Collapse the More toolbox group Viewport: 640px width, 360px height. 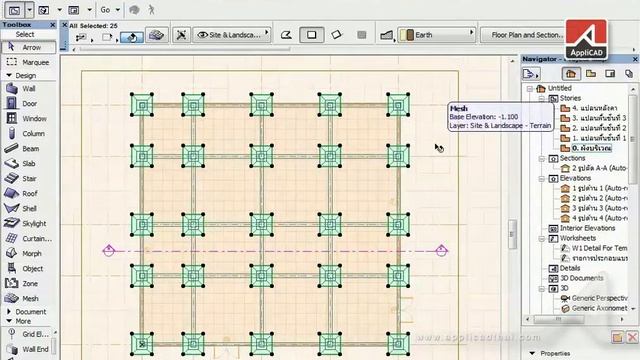coord(9,321)
